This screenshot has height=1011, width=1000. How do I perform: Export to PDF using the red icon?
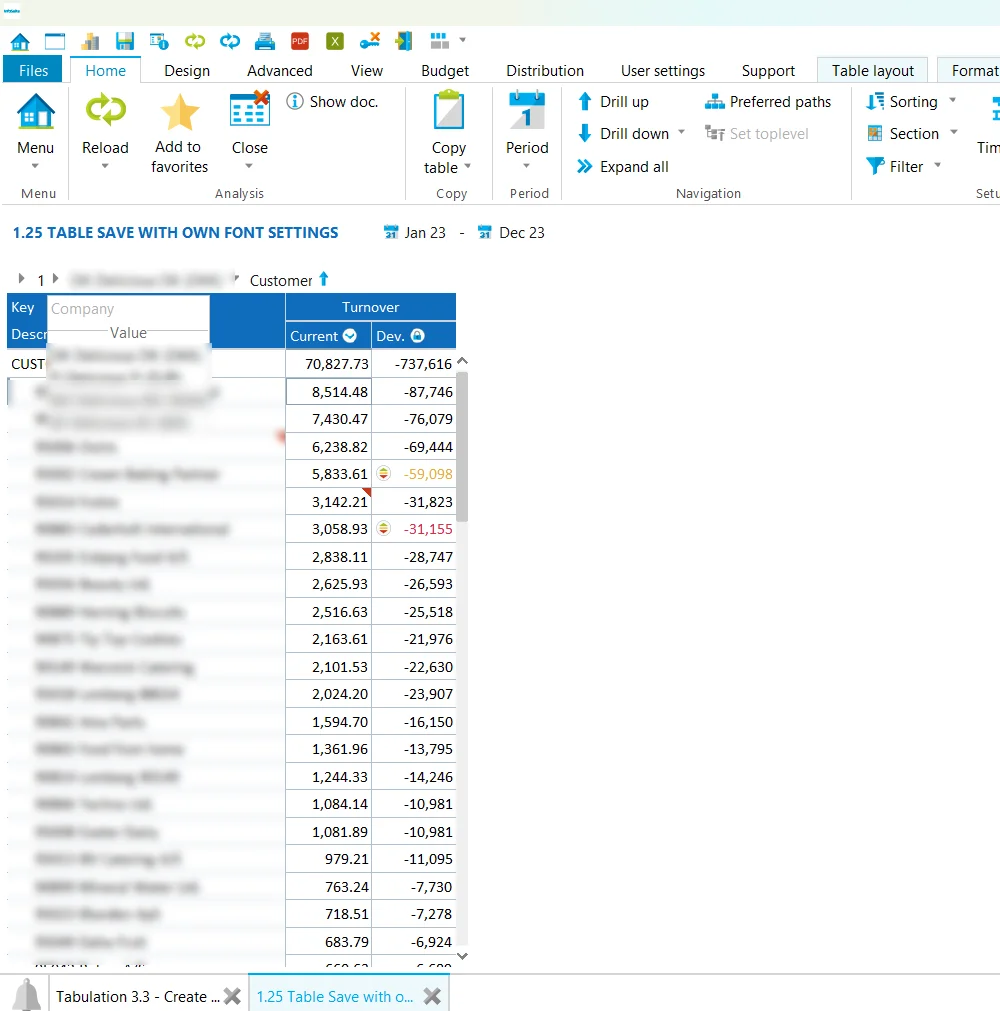coord(300,41)
